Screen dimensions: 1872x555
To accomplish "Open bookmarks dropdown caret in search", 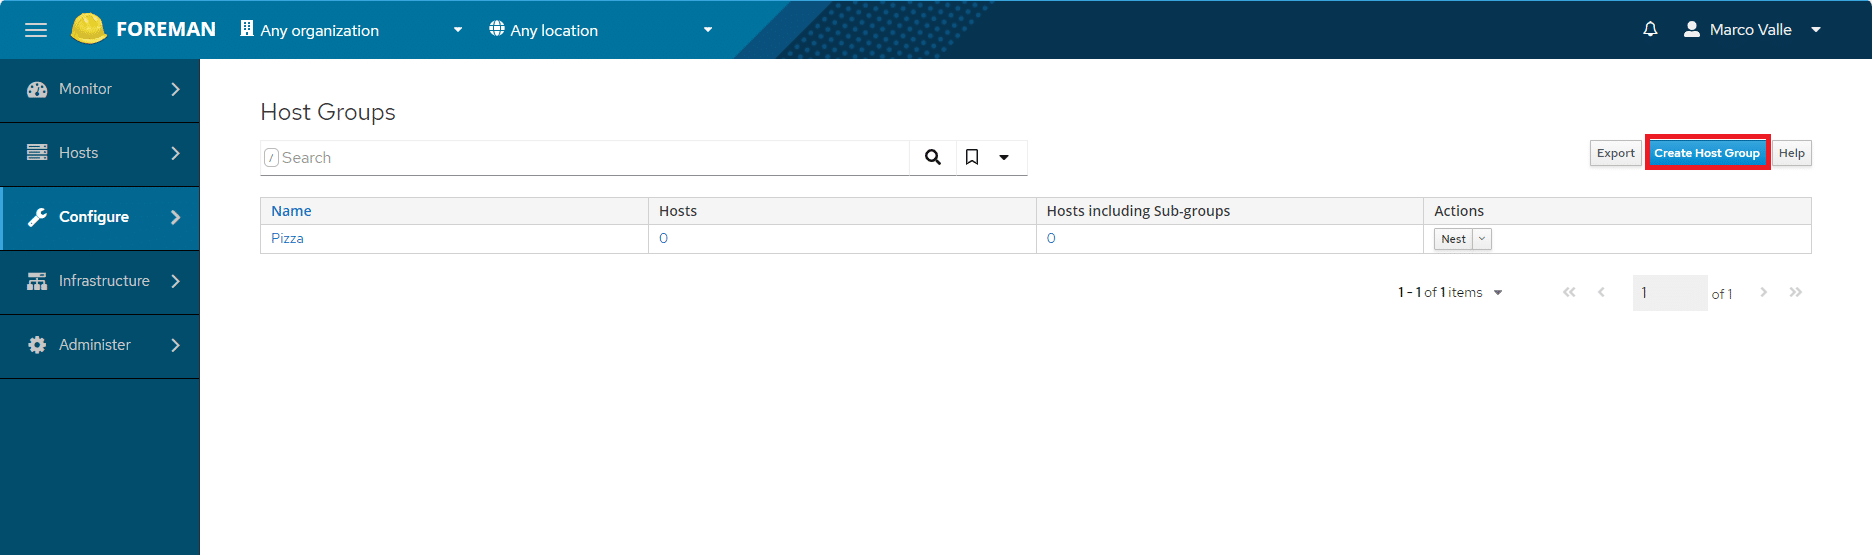I will click(1004, 157).
